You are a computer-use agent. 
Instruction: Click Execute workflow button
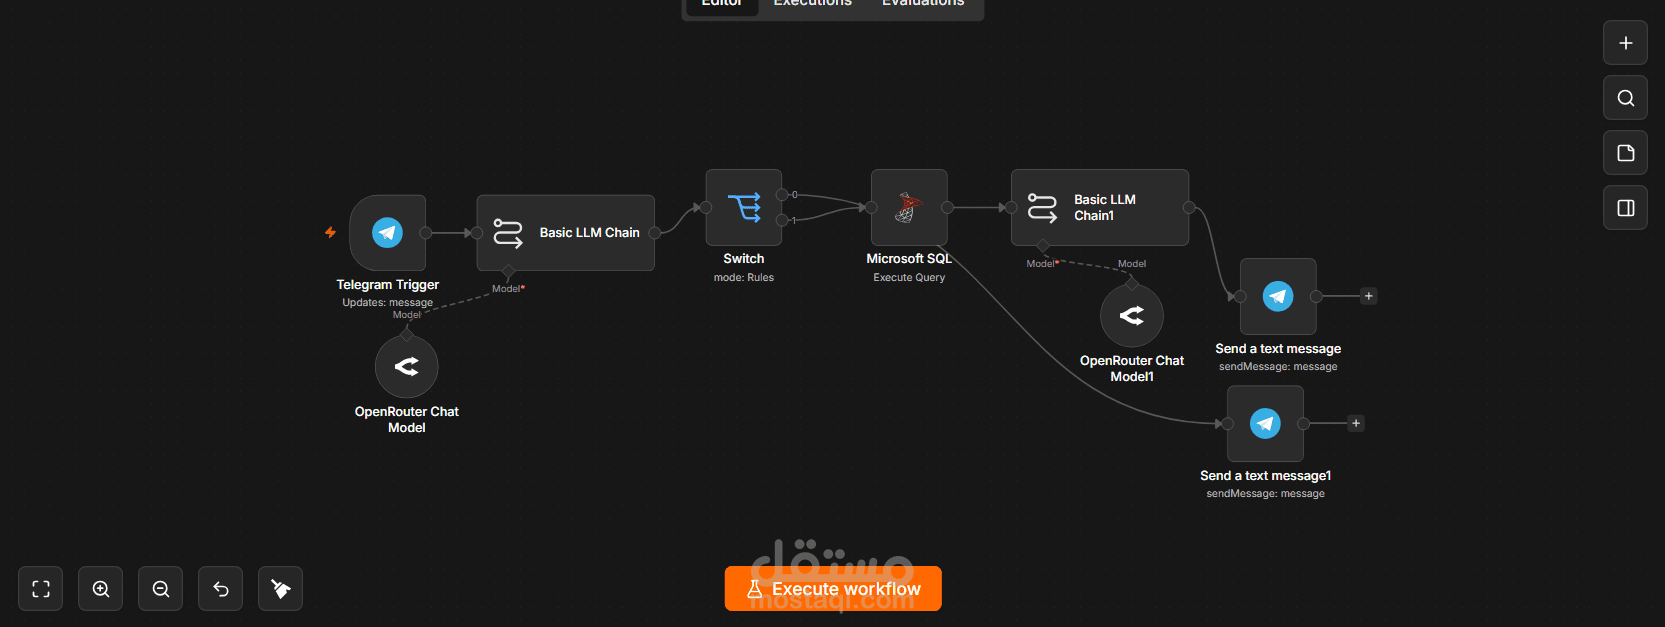(833, 589)
